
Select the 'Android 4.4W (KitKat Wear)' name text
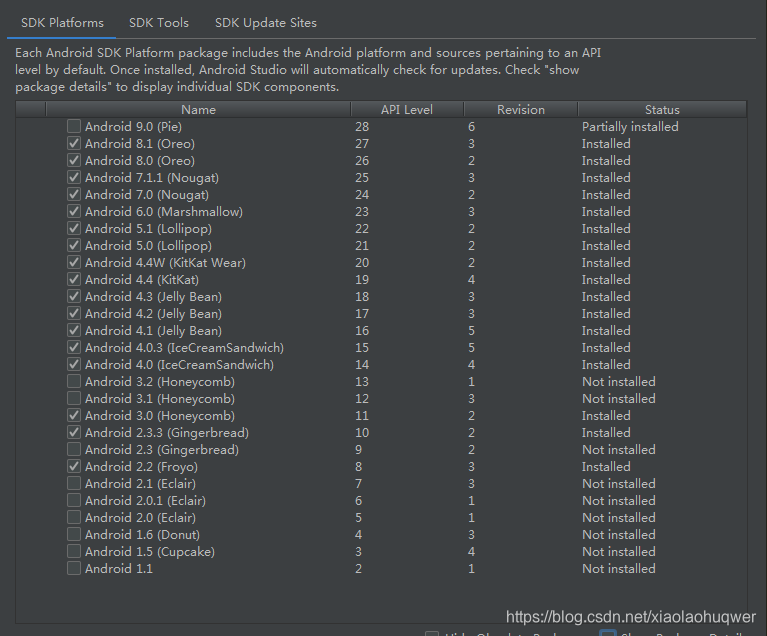click(x=165, y=263)
